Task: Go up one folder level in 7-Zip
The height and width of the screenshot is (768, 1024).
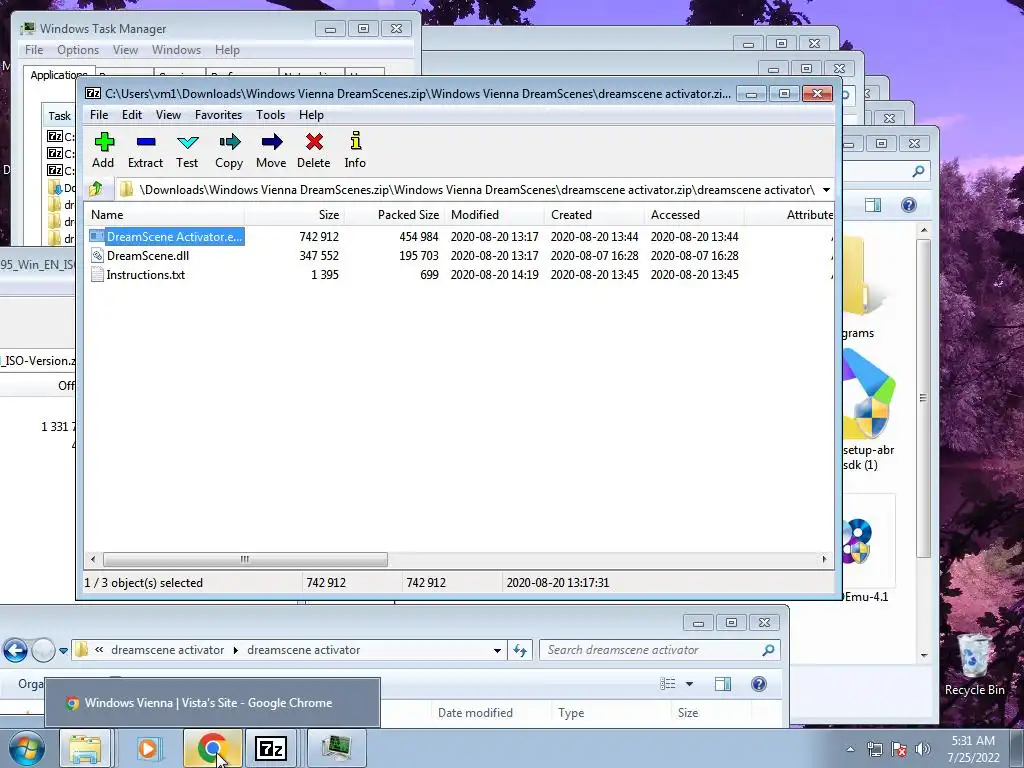Action: pos(96,189)
